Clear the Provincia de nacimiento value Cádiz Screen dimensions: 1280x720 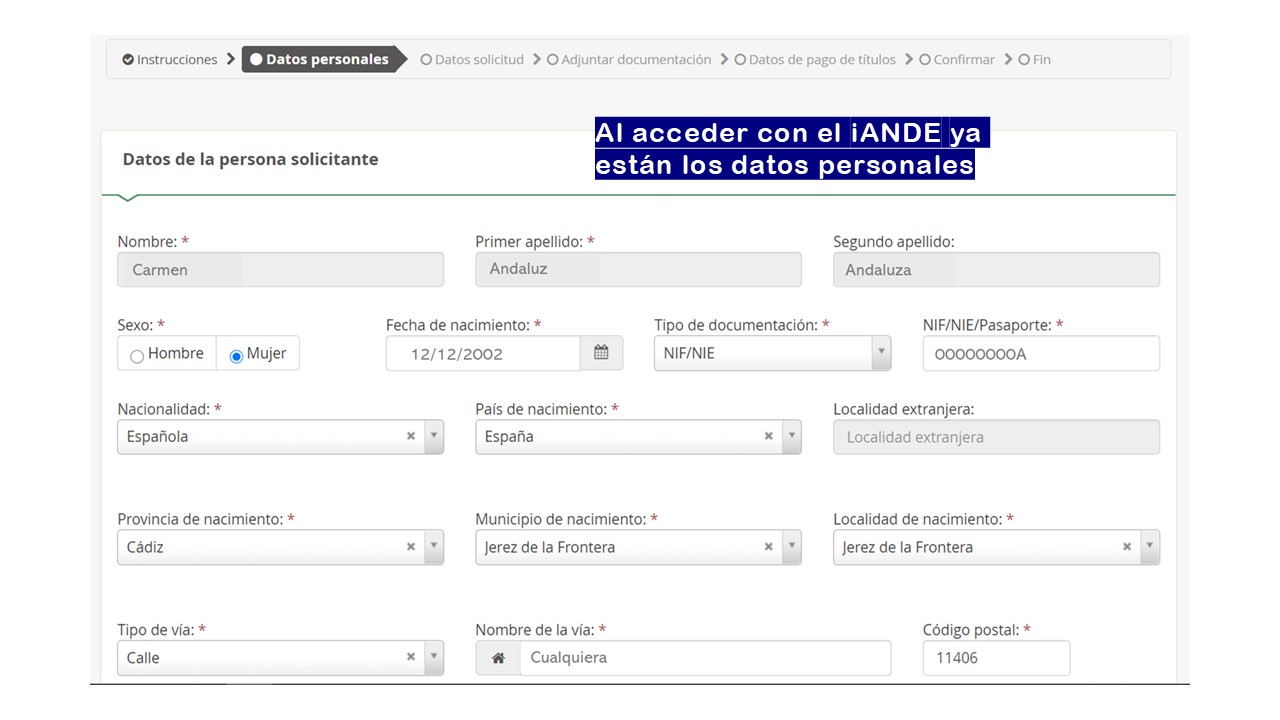pos(410,547)
